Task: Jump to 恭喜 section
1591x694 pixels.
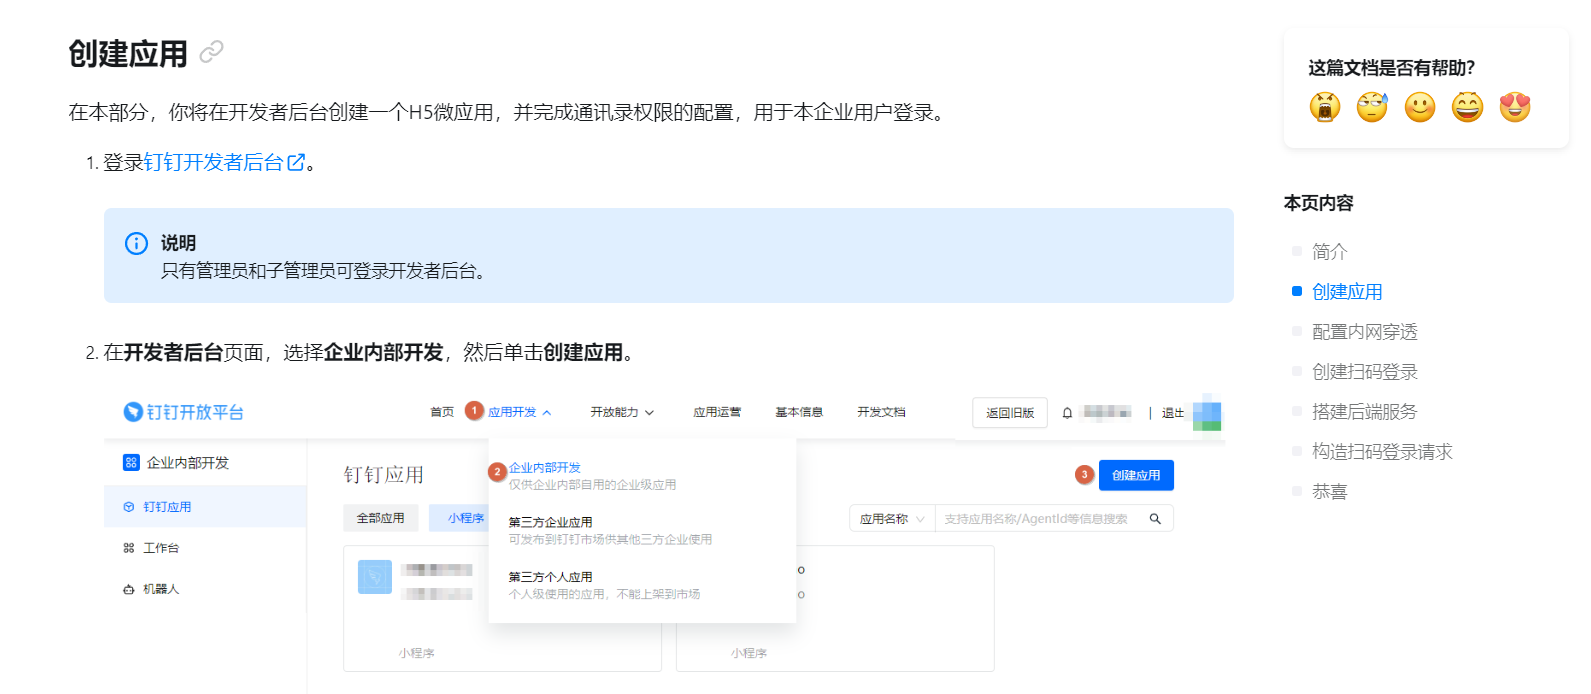Action: (x=1329, y=491)
